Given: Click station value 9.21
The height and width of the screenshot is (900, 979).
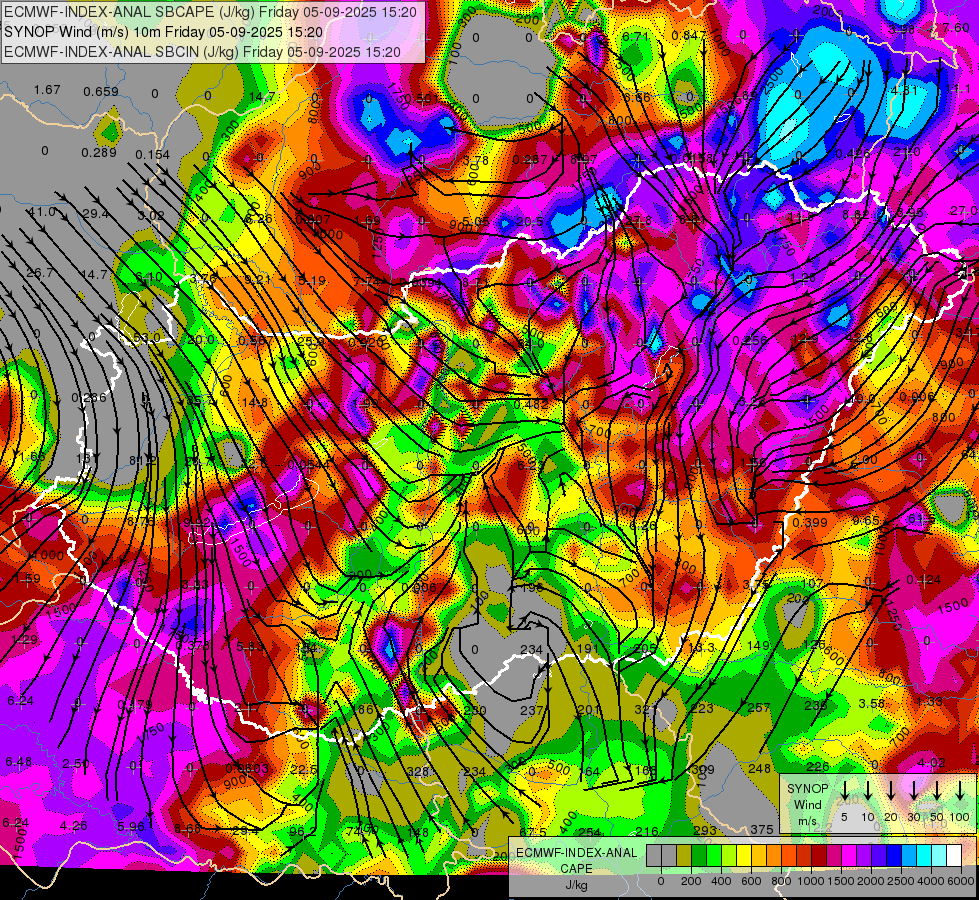Looking at the screenshot, I should (x=257, y=279).
